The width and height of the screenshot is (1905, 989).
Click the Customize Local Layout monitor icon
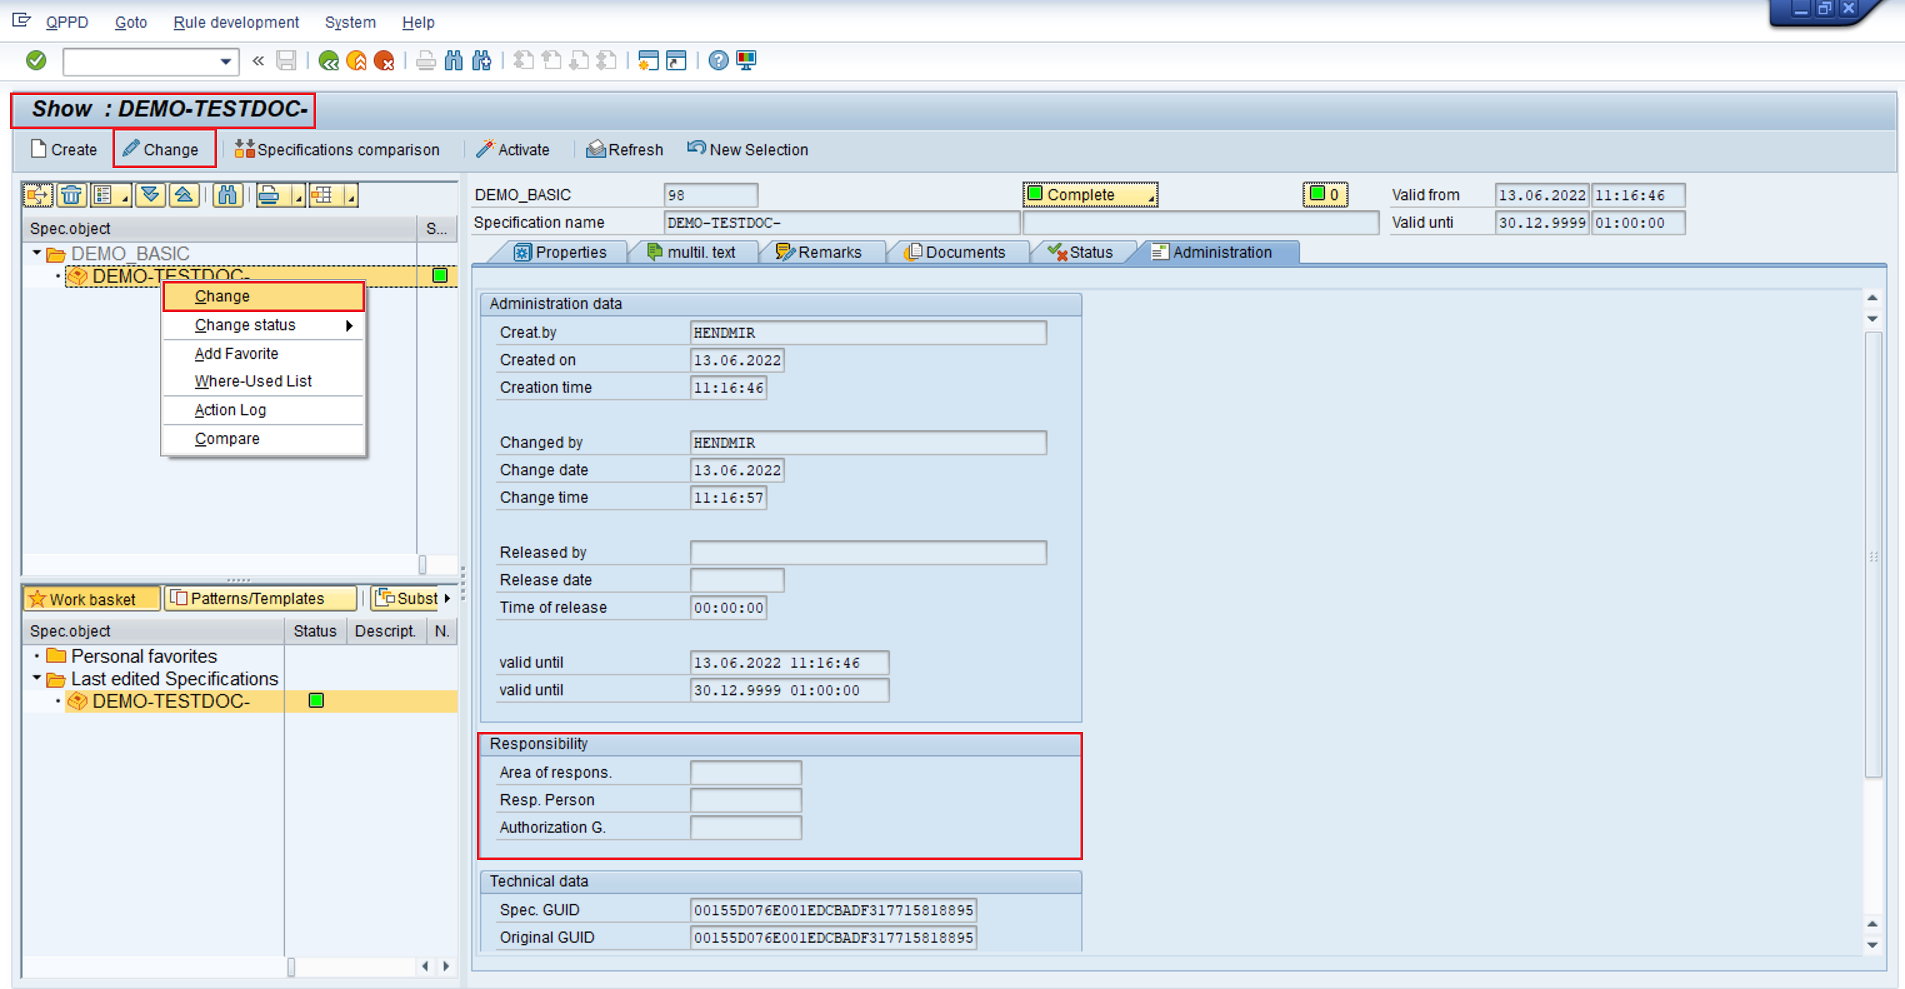tap(746, 61)
